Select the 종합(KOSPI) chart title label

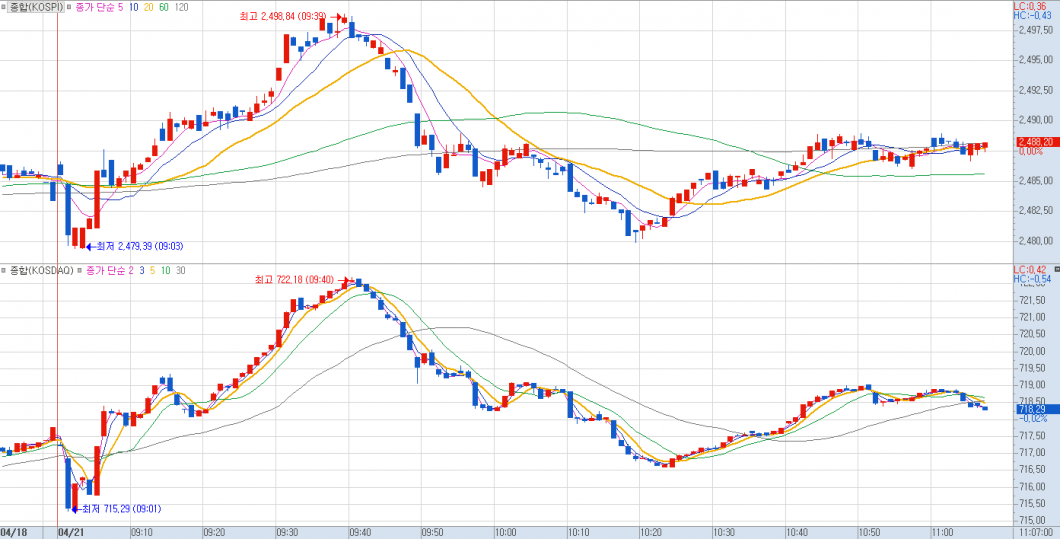36,7
